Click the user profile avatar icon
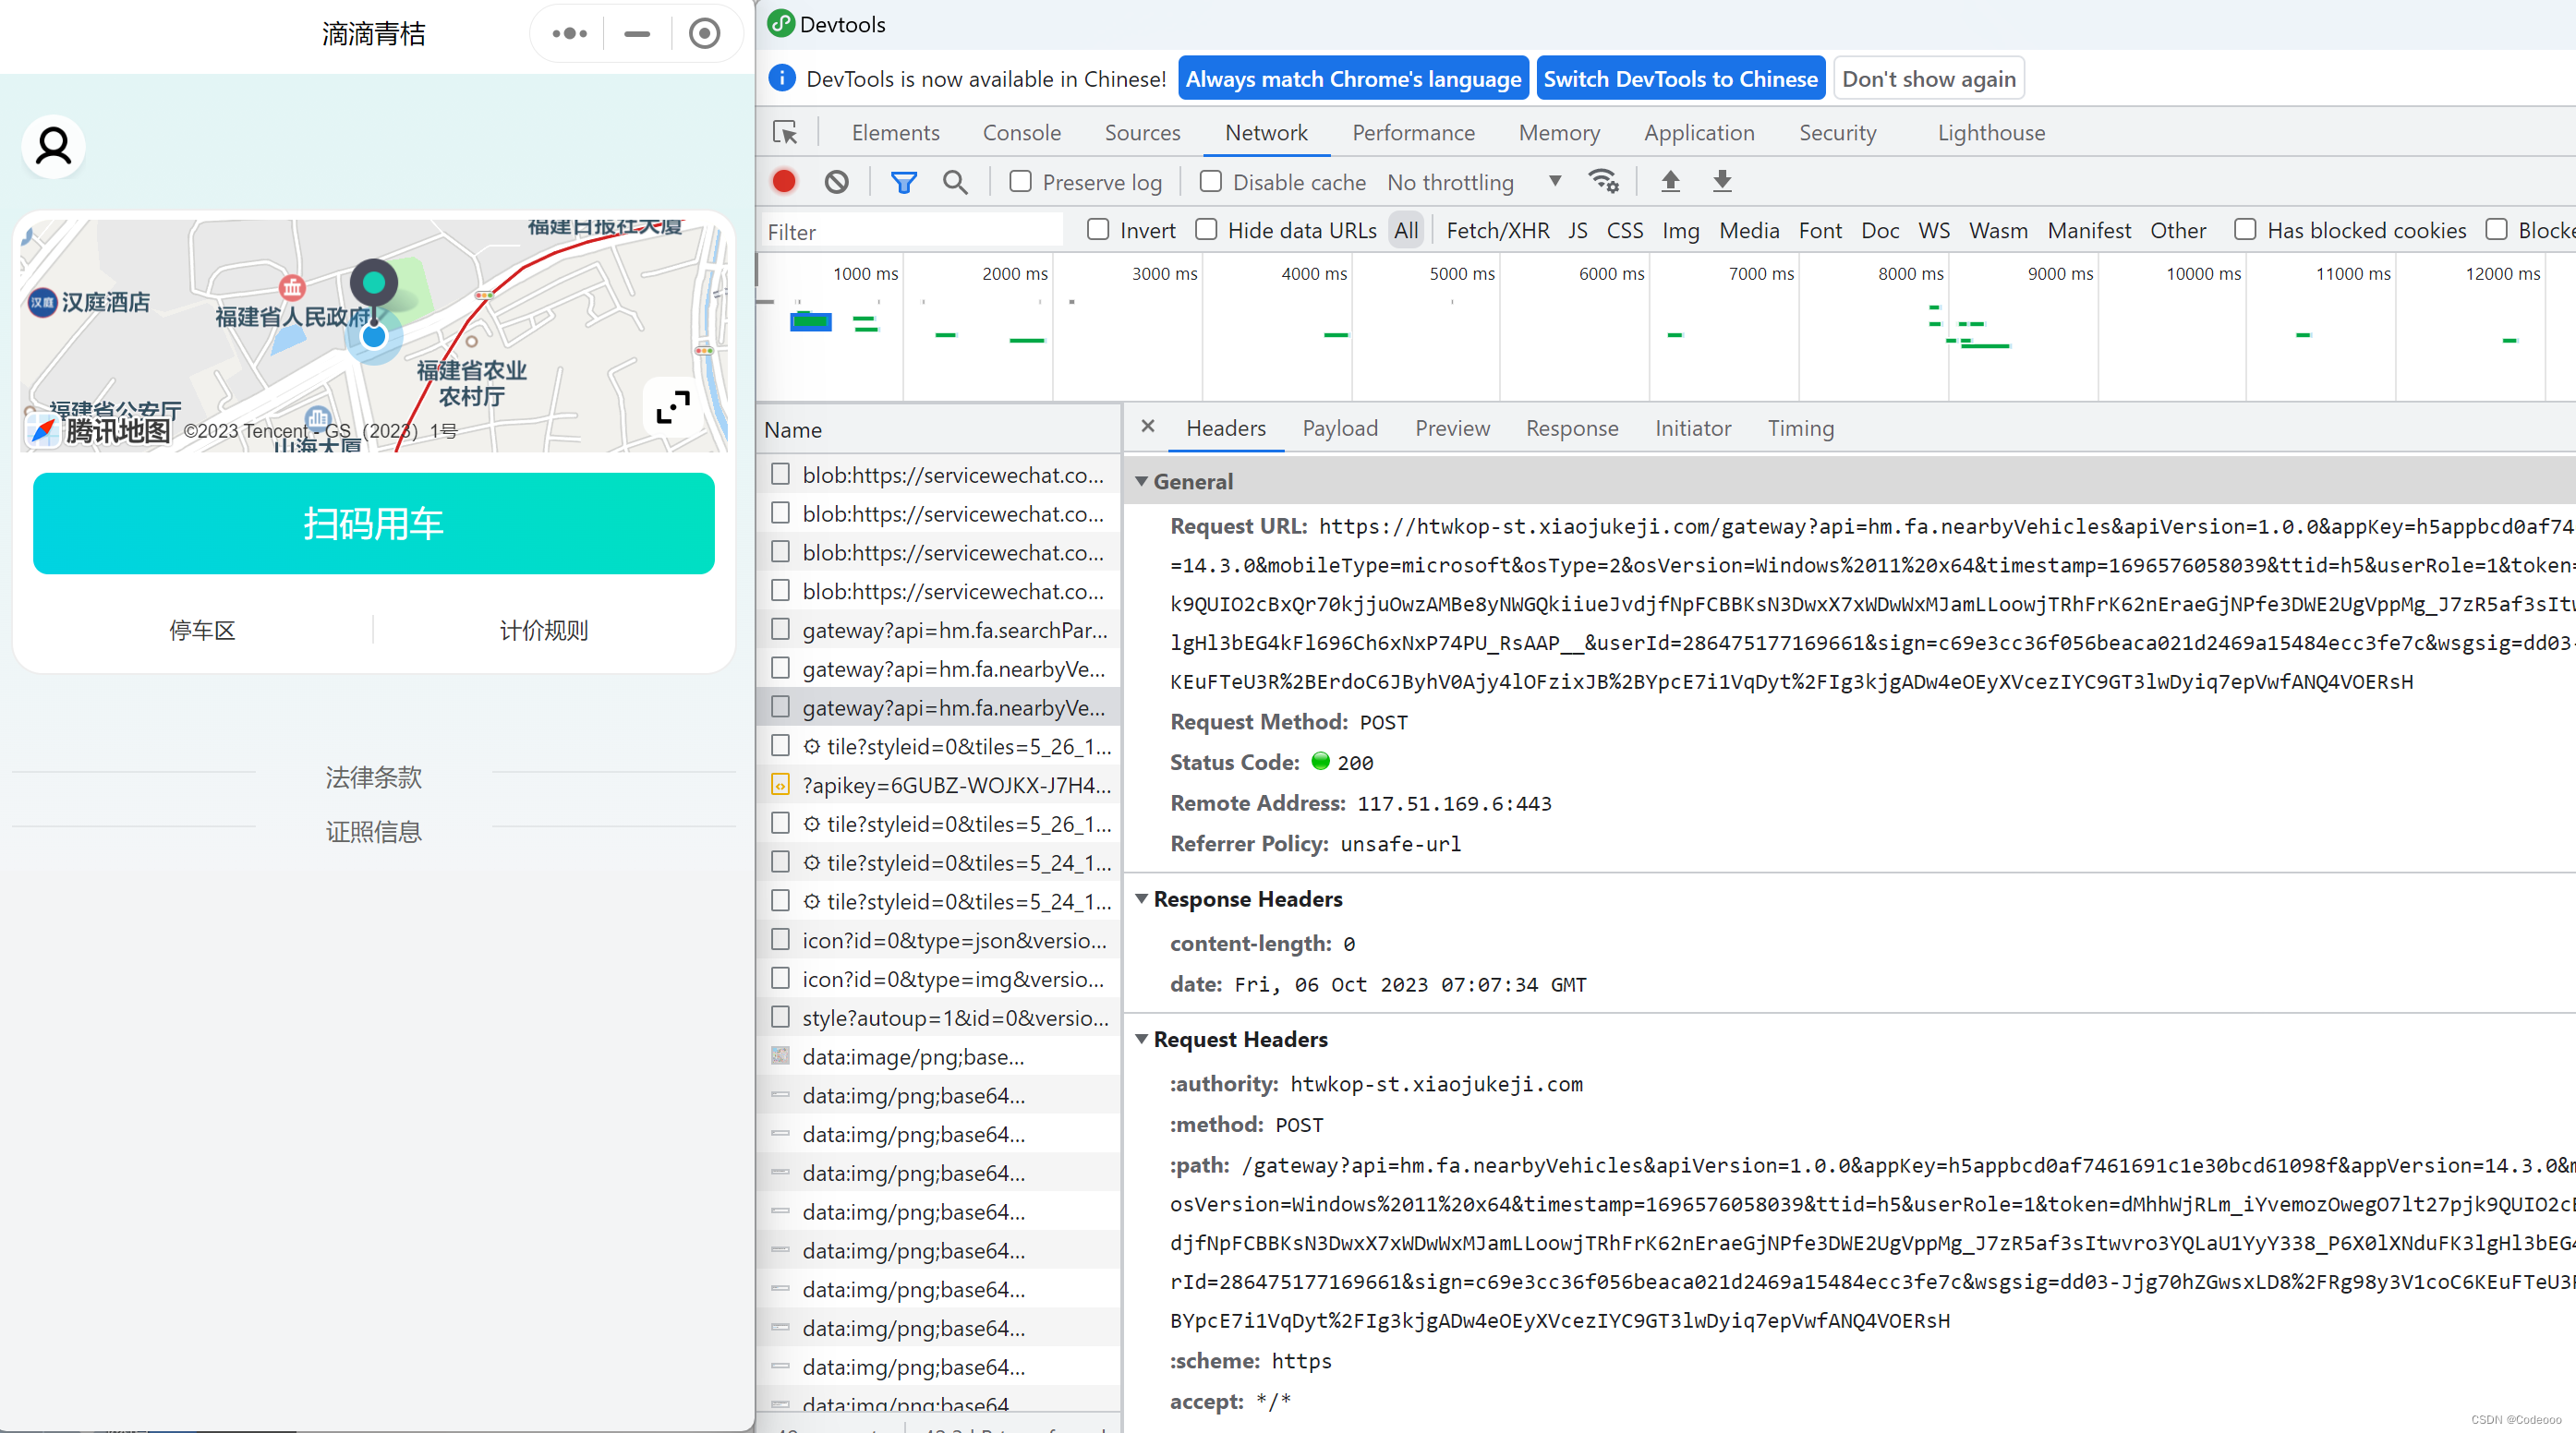The image size is (2576, 1433). 53,147
